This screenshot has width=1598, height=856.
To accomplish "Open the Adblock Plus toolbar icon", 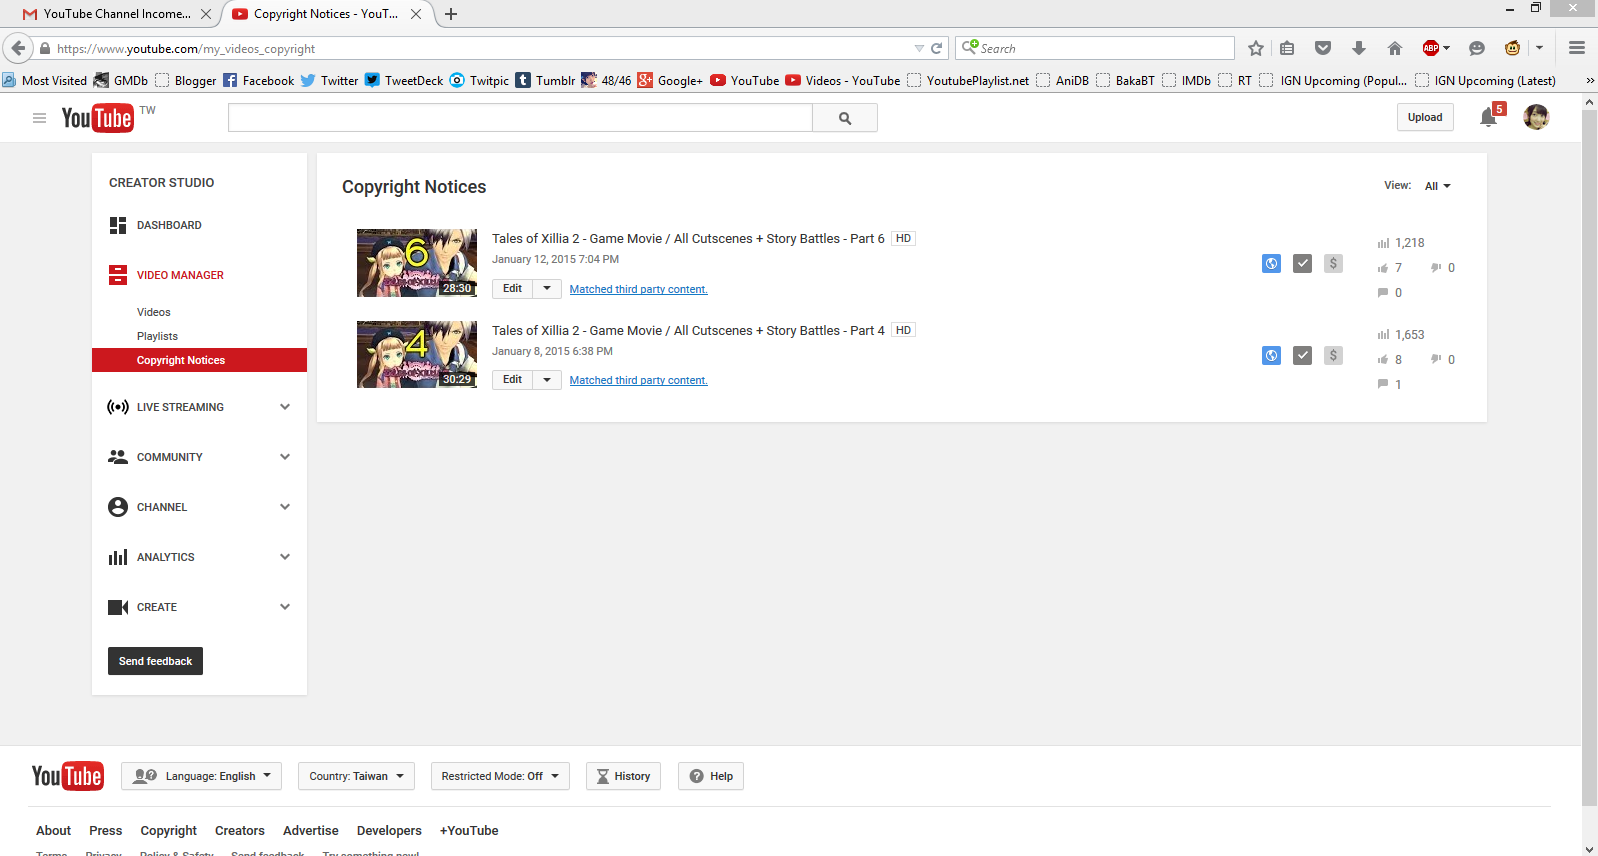I will coord(1431,48).
